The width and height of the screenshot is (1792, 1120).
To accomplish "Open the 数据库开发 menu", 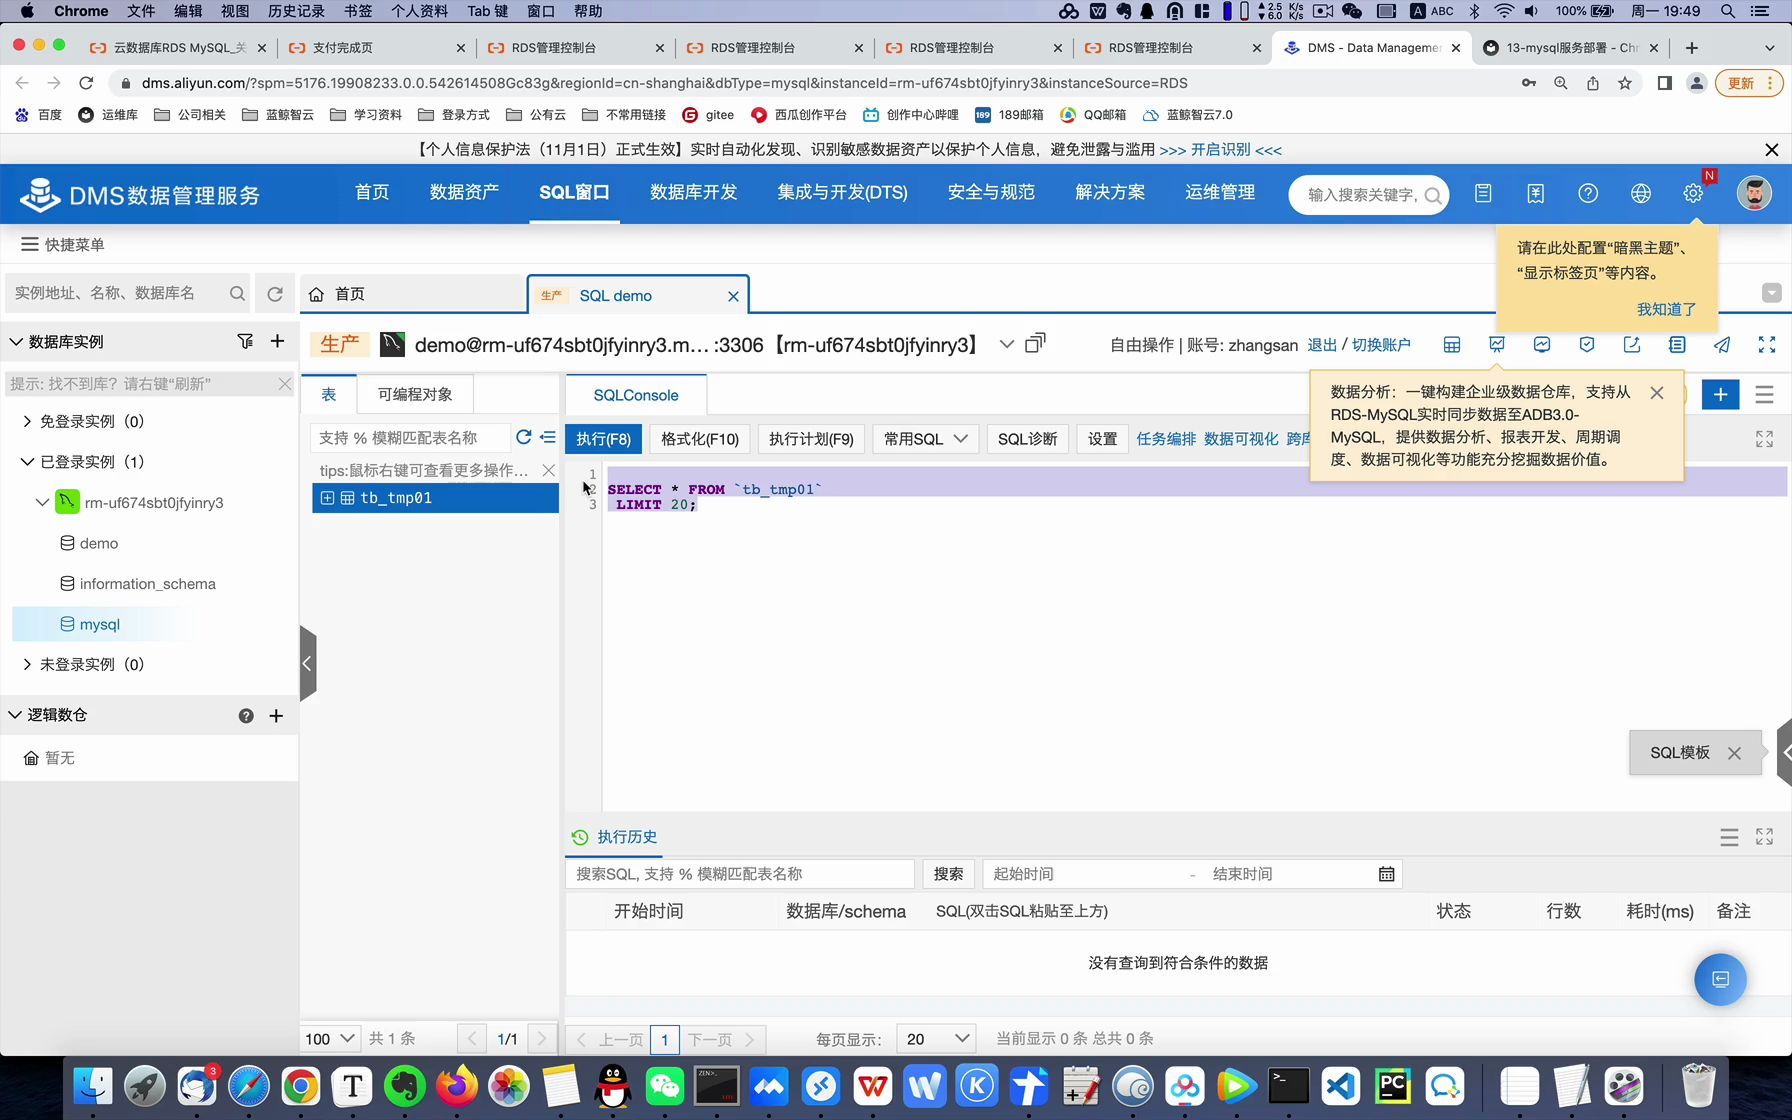I will pos(693,192).
